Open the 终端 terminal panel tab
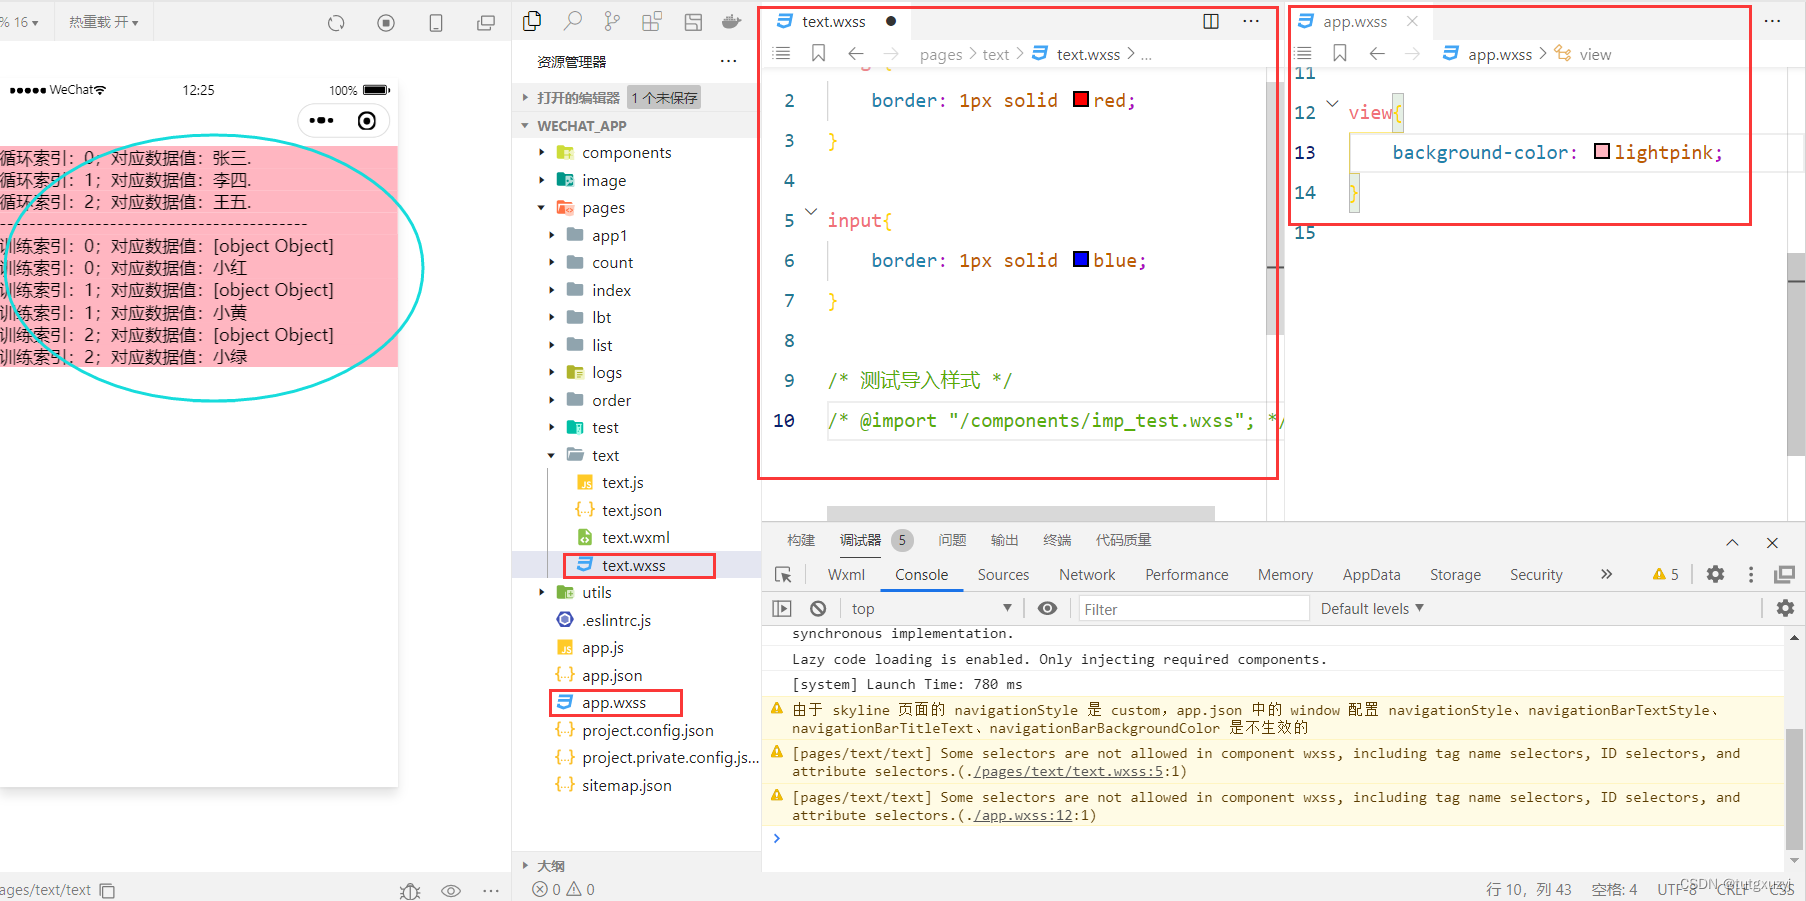 (x=1057, y=540)
